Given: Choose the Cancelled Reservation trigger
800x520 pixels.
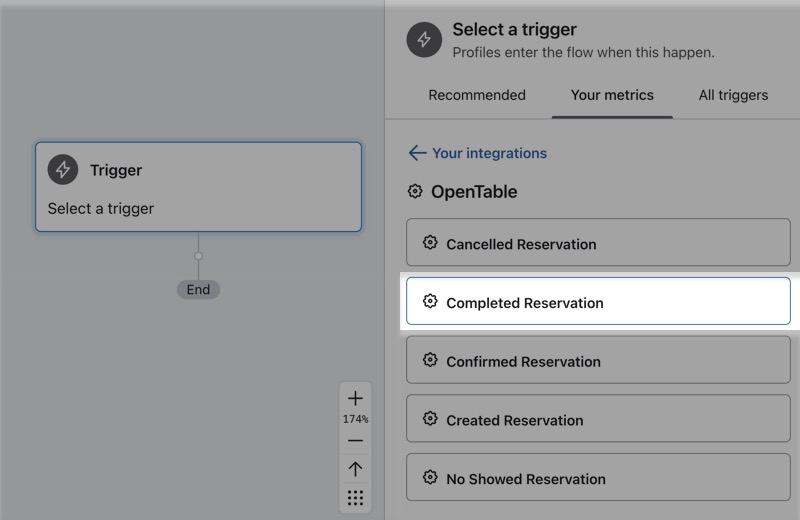Looking at the screenshot, I should [x=598, y=244].
